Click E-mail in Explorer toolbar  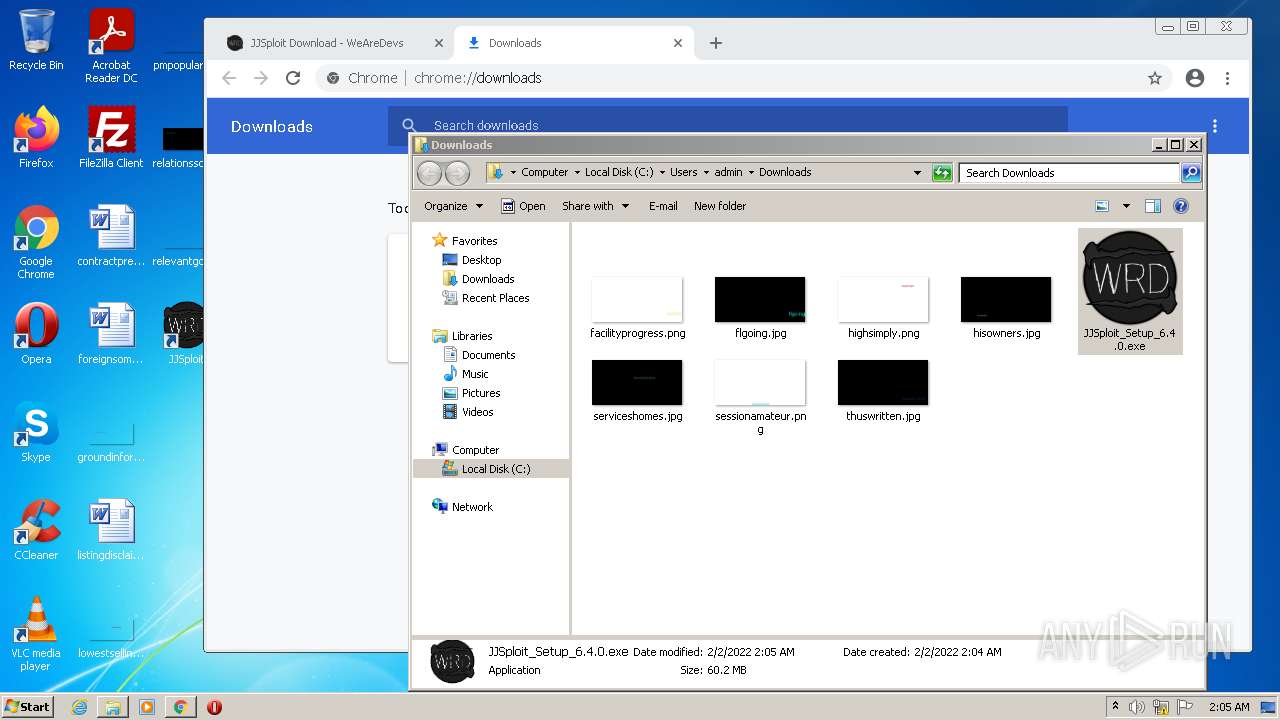click(x=663, y=206)
